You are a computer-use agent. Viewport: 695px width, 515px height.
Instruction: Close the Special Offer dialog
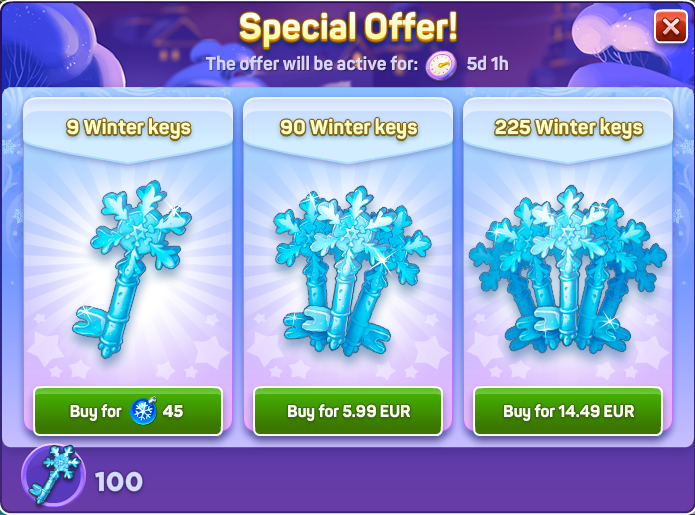point(671,27)
